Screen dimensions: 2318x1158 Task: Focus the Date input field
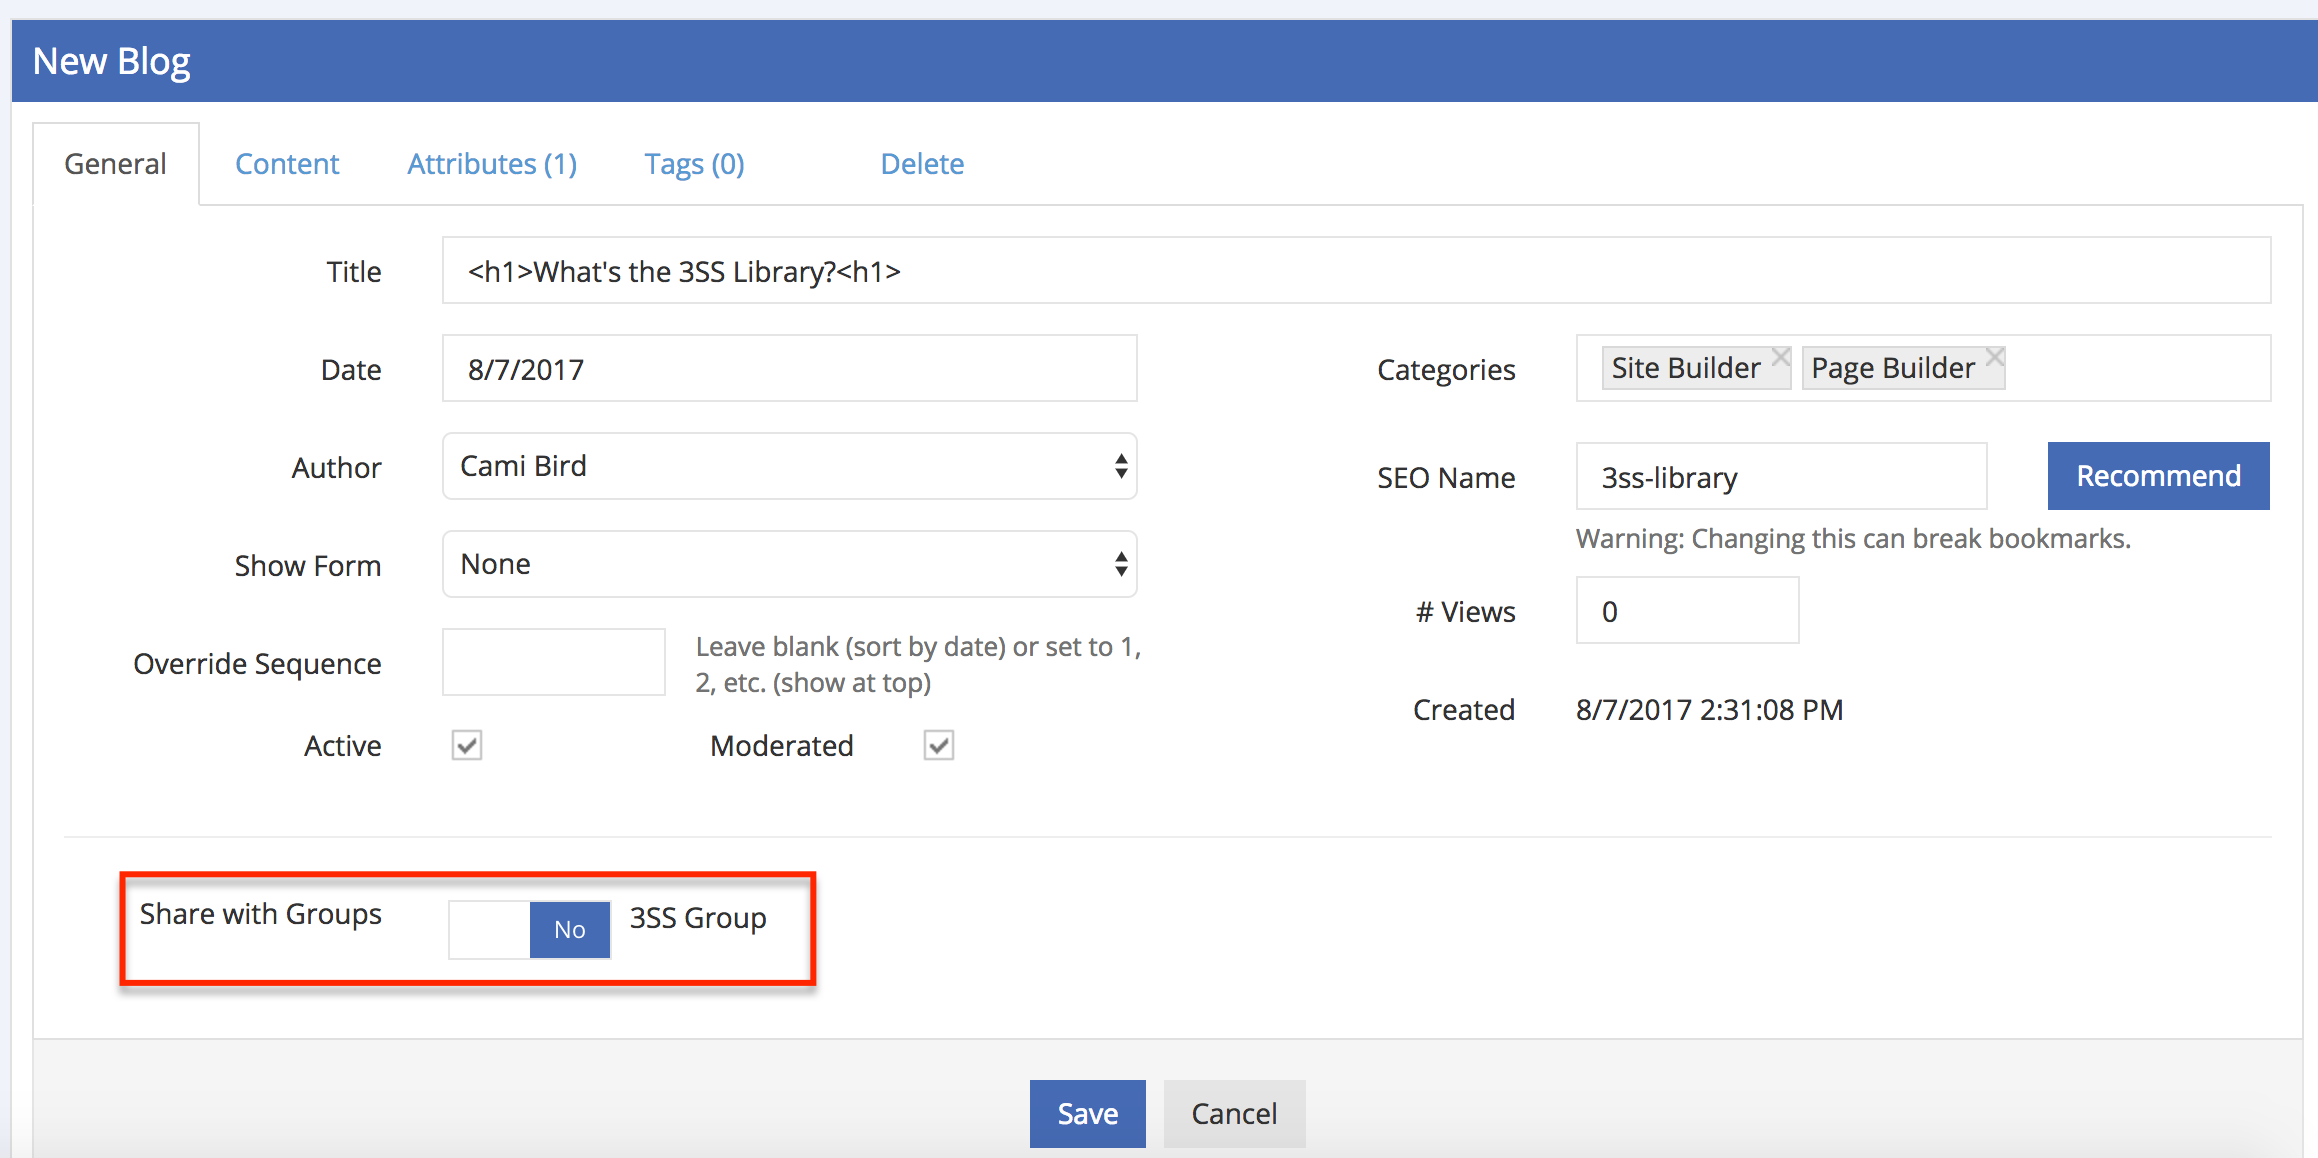[x=789, y=369]
